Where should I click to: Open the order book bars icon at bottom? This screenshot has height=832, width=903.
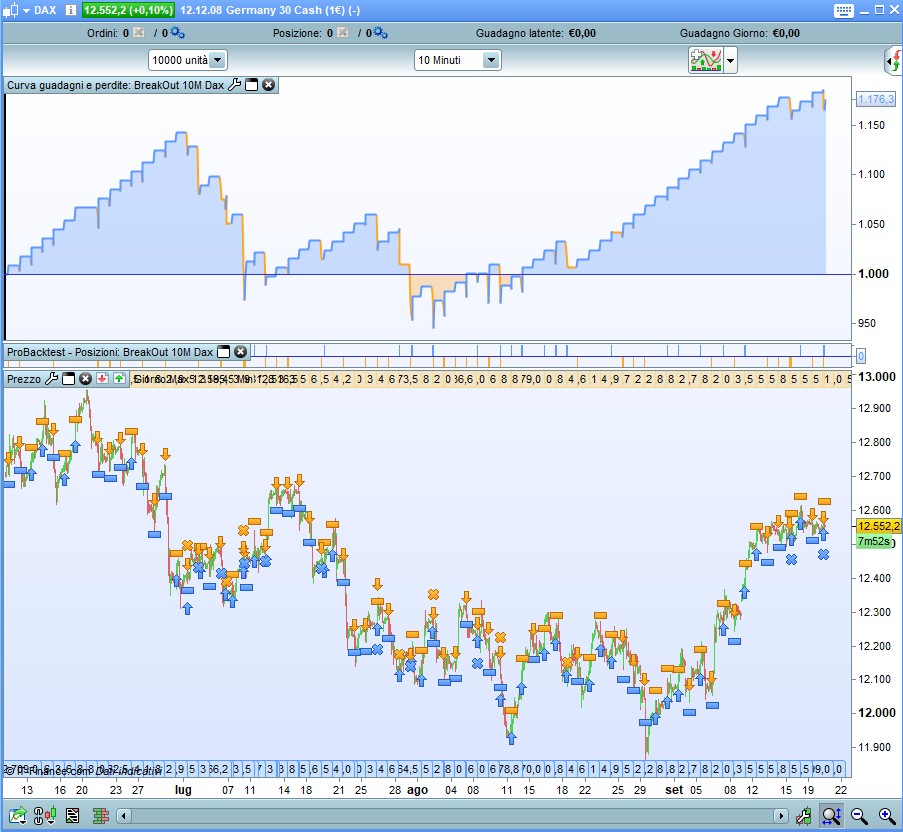coord(101,815)
